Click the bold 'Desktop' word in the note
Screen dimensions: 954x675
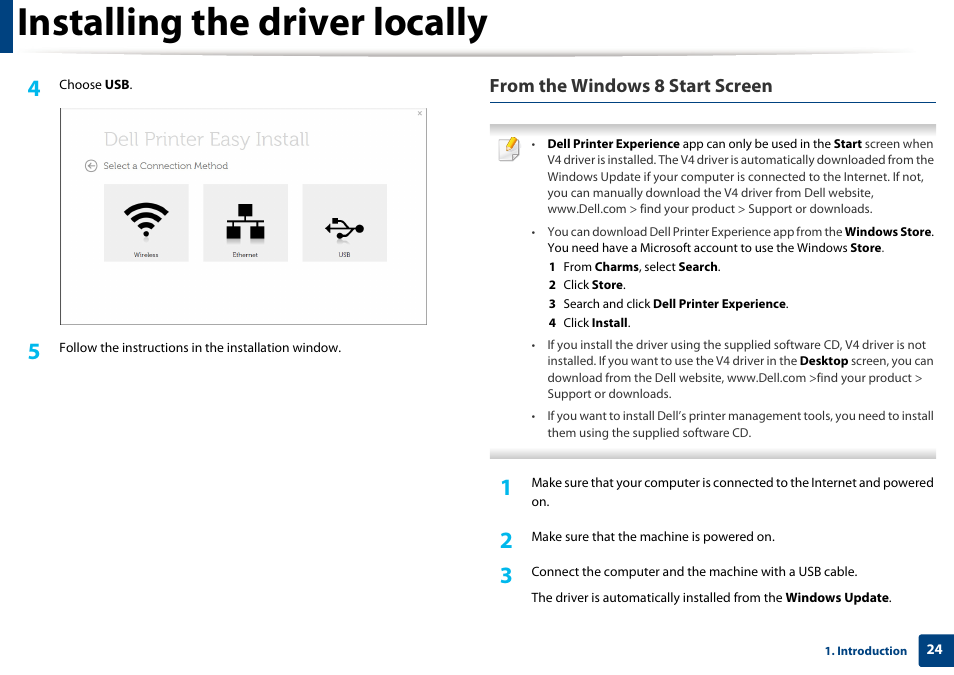point(823,361)
